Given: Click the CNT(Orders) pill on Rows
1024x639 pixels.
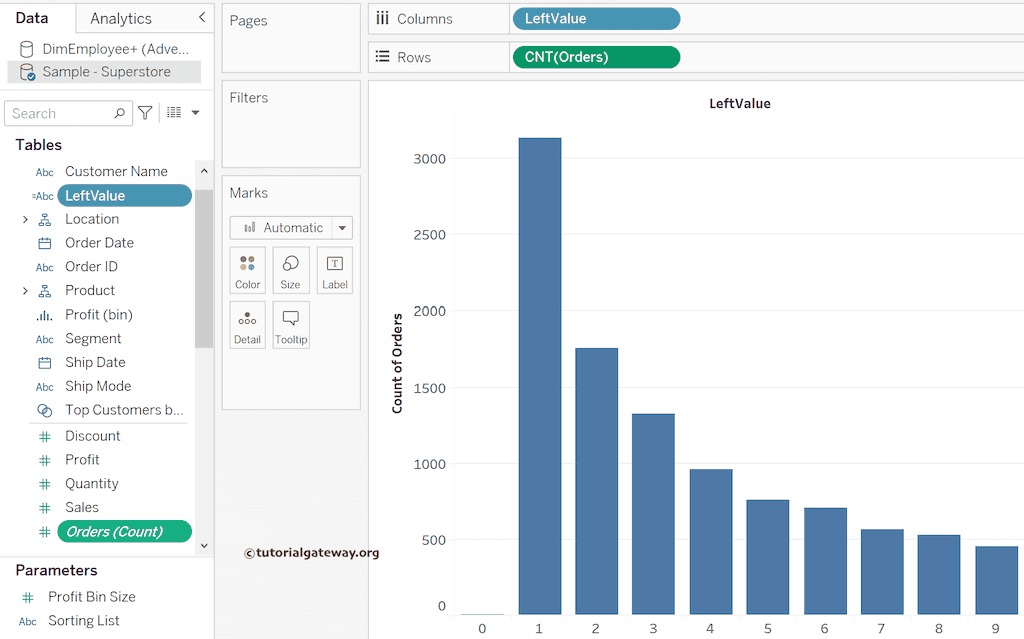Looking at the screenshot, I should tap(595, 57).
